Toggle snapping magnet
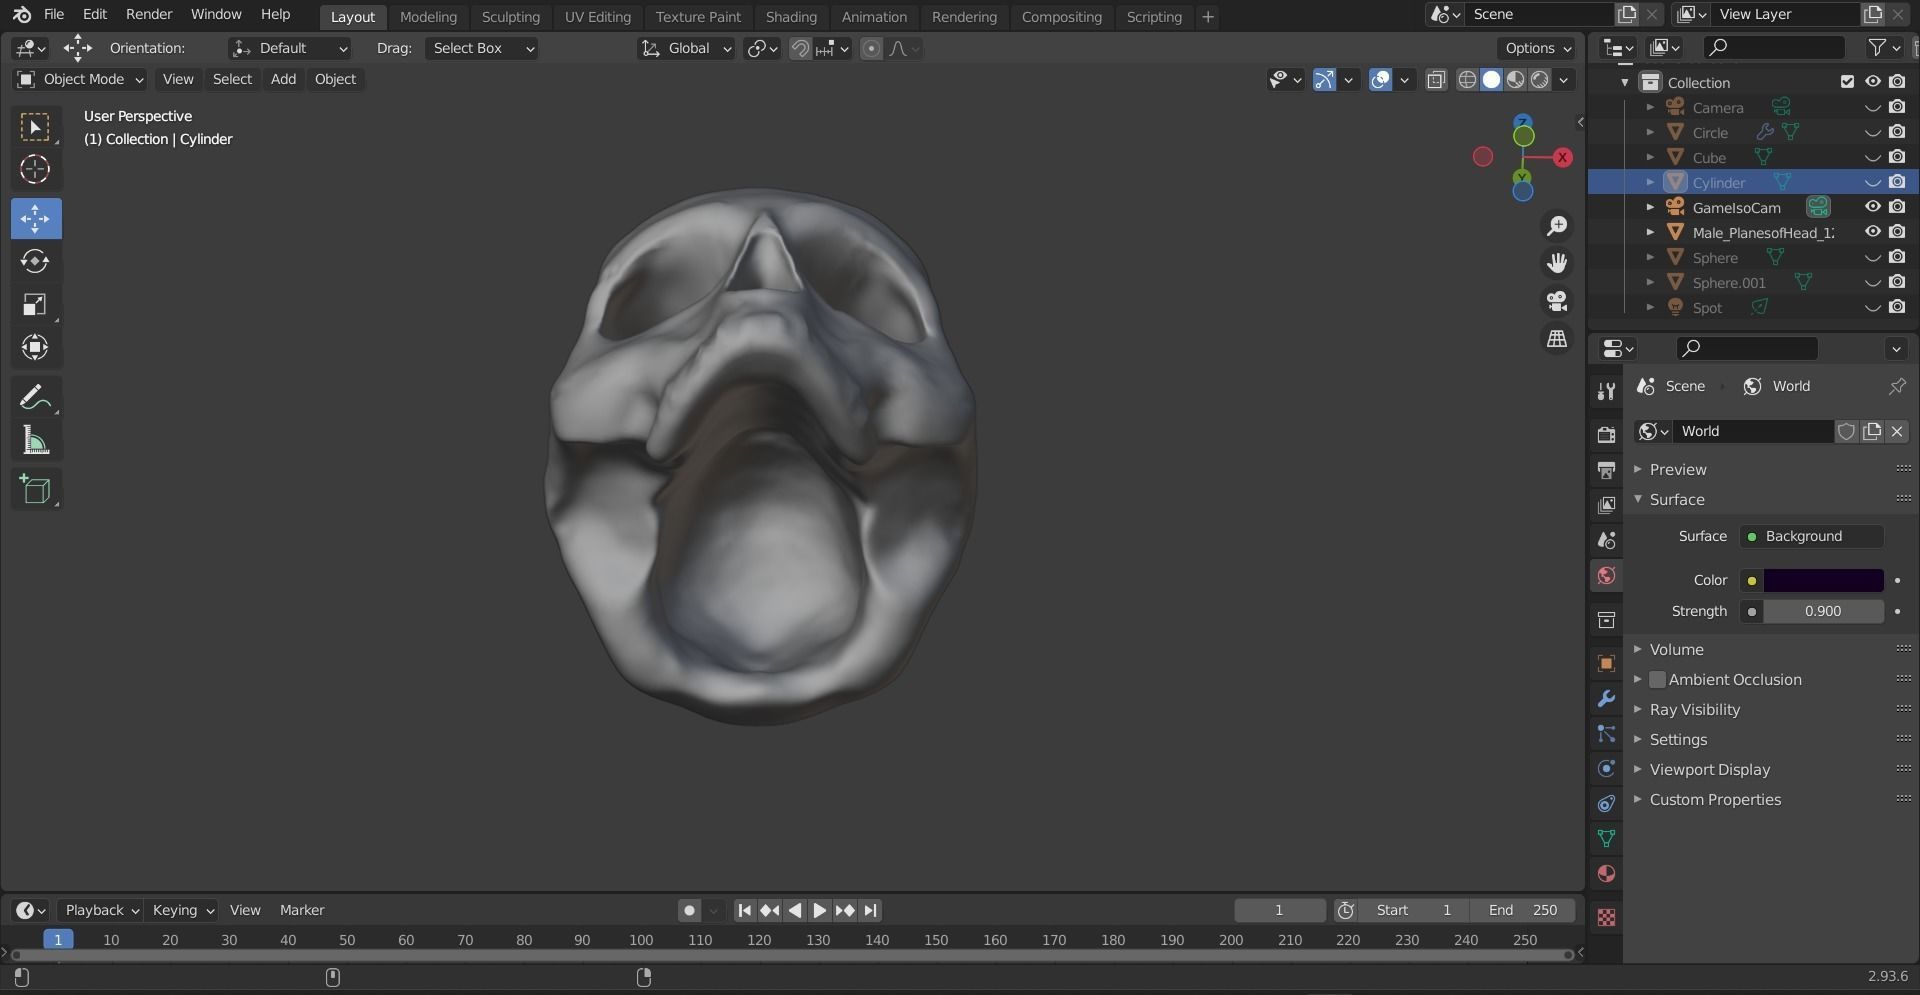The image size is (1920, 995). click(x=800, y=49)
